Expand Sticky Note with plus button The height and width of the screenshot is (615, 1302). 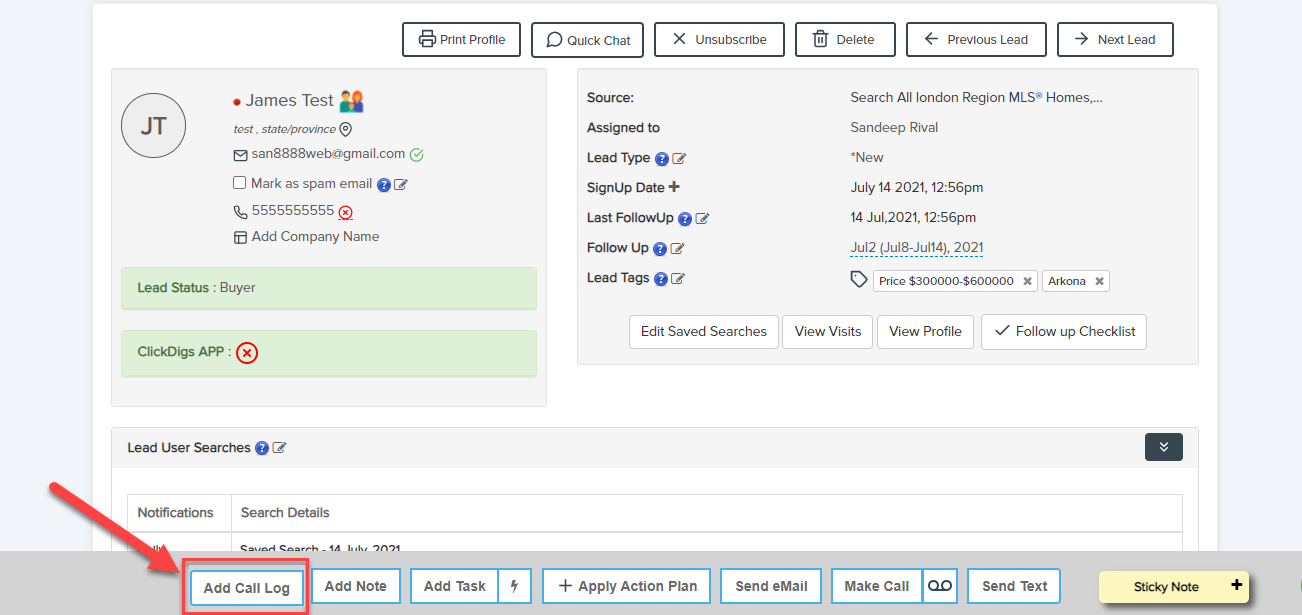coord(1236,585)
